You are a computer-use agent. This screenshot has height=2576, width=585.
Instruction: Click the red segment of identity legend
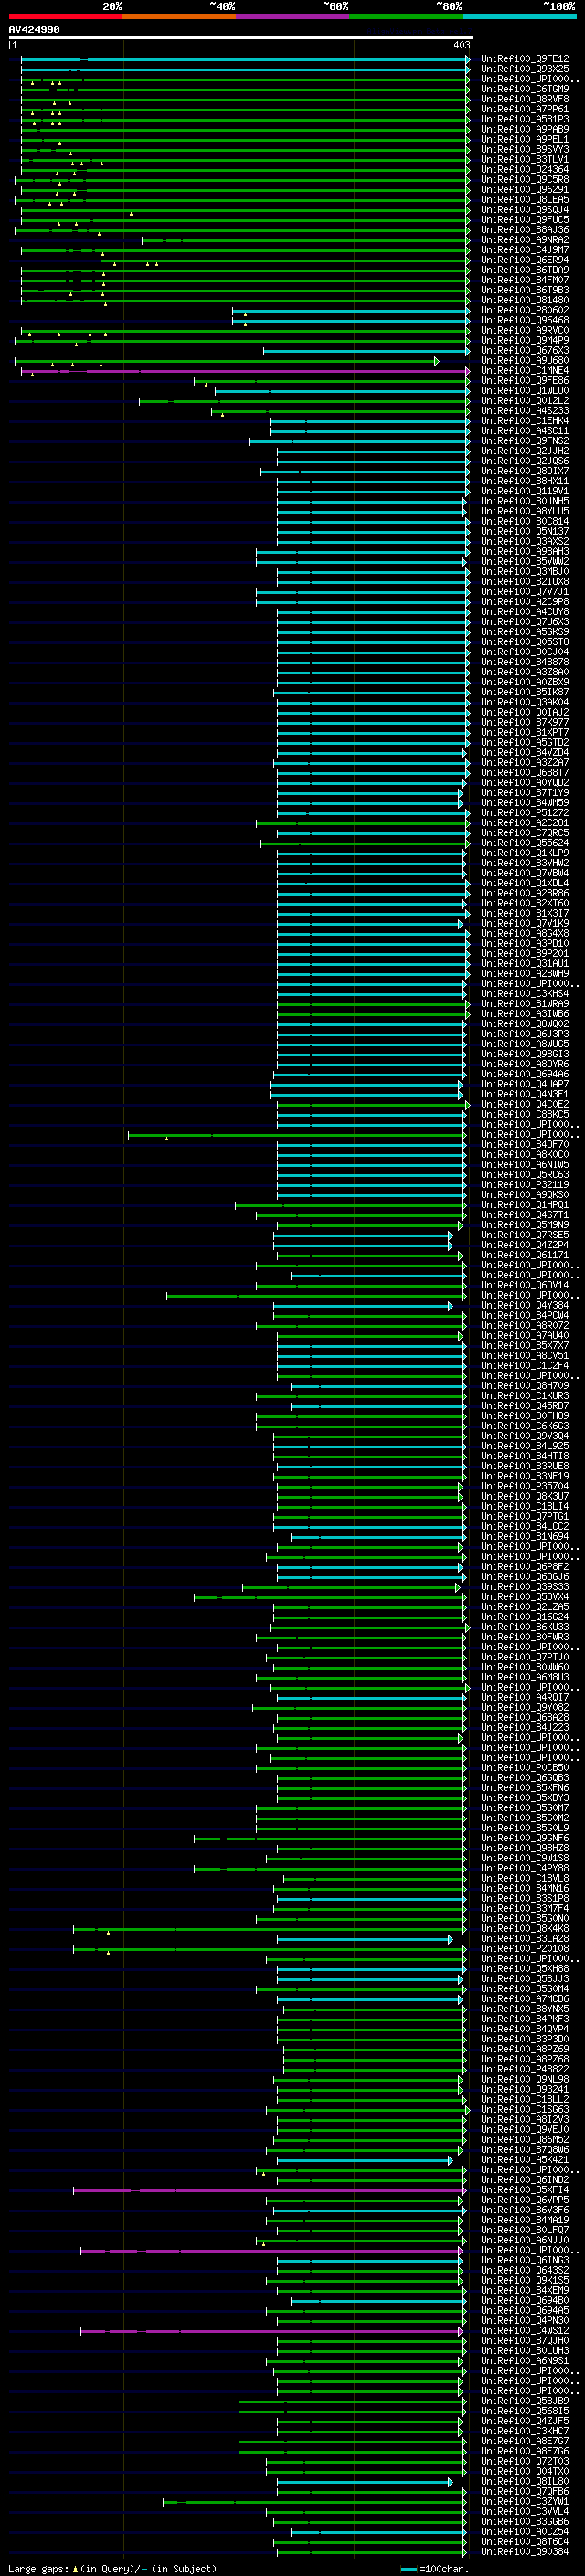coord(65,17)
